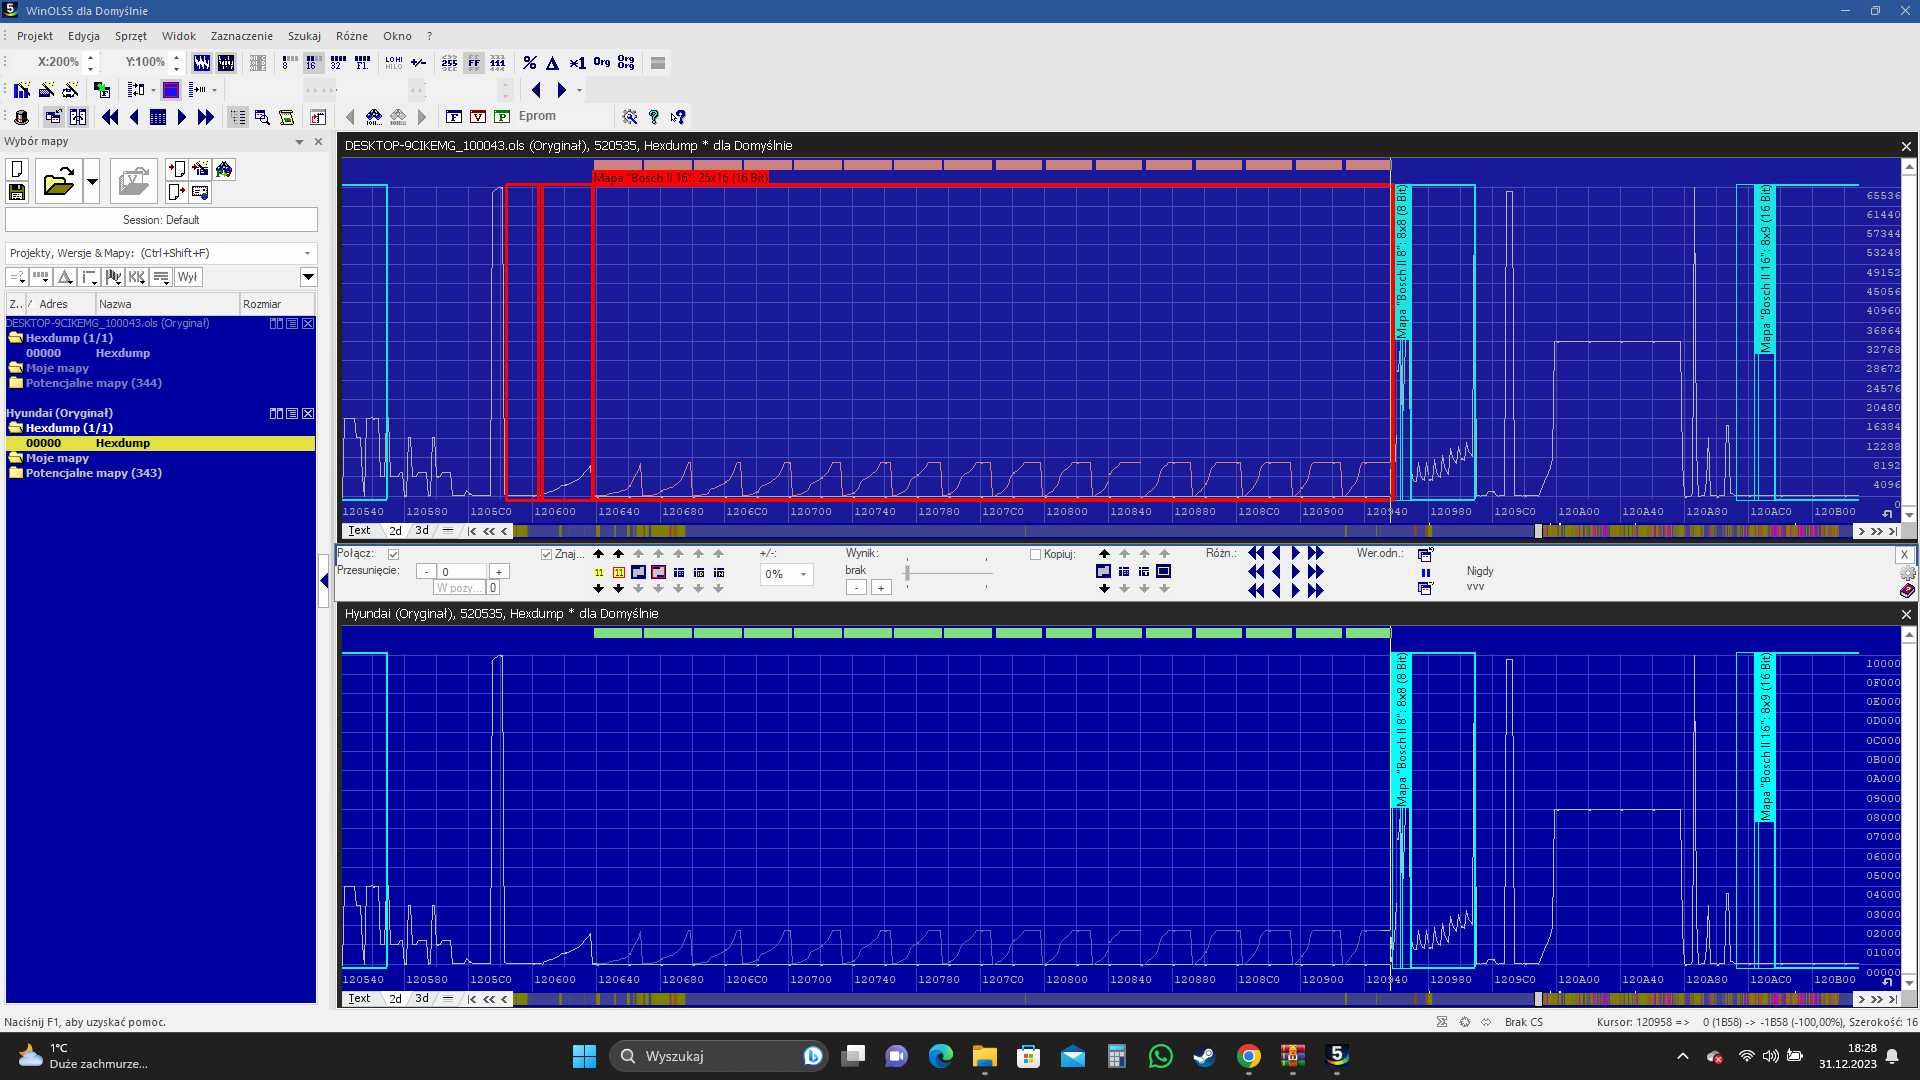Viewport: 1920px width, 1080px height.
Task: Open the map grid view icon
Action: coord(158,117)
